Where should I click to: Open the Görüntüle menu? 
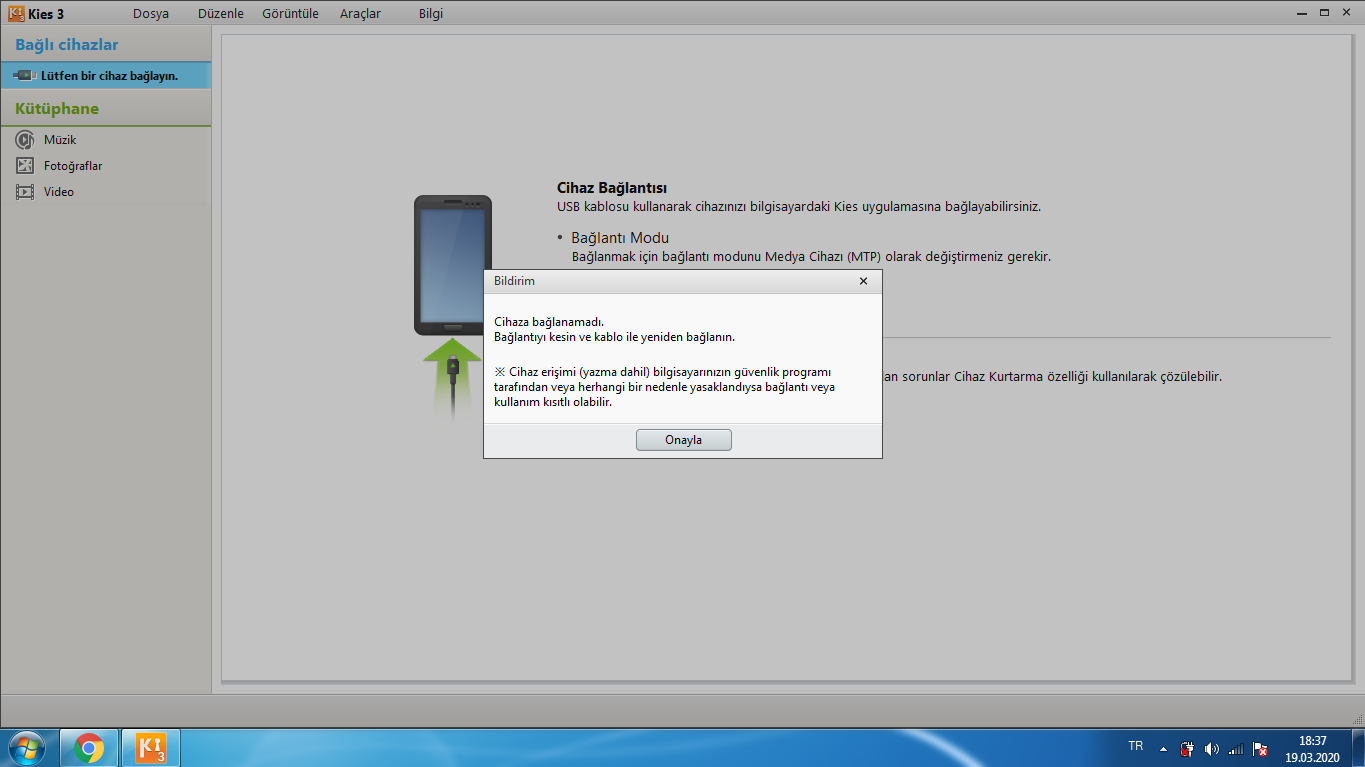pyautogui.click(x=290, y=14)
